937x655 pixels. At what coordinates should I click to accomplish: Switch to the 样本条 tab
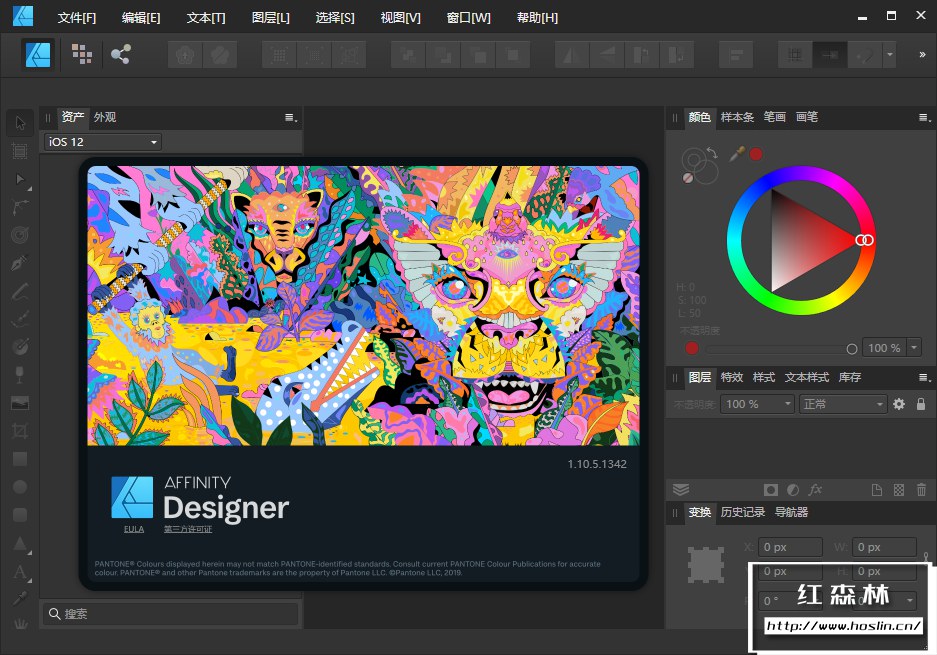(x=737, y=117)
